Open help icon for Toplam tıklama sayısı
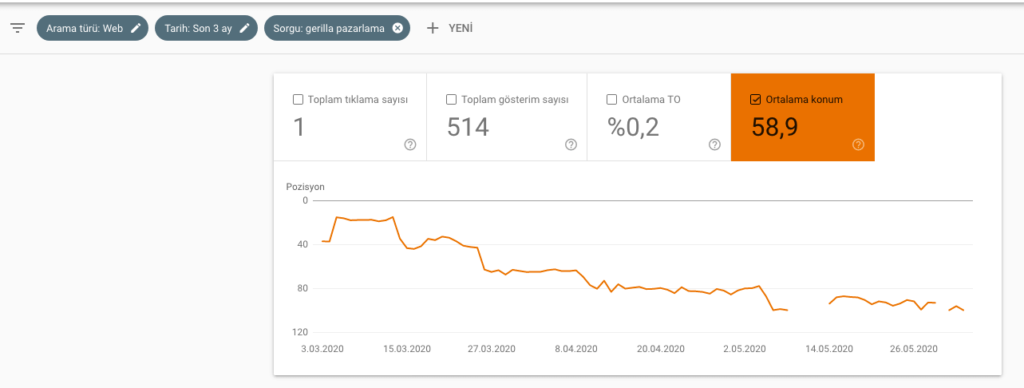 [x=410, y=145]
